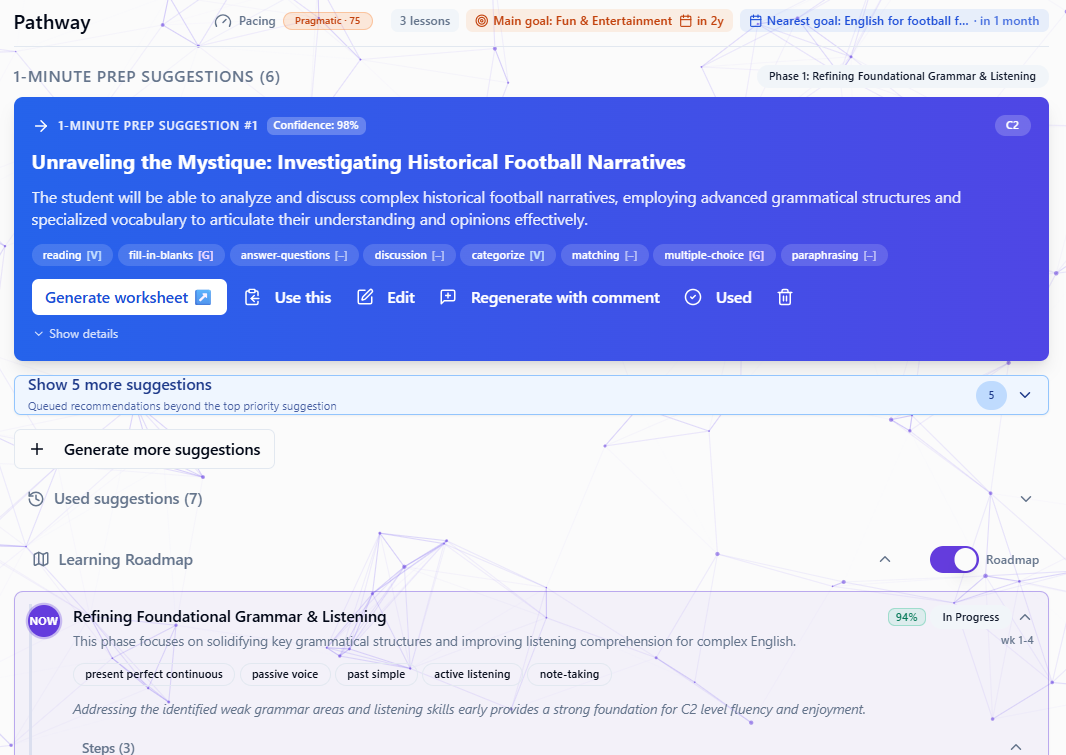Screen dimensions: 1066x755
Task: Expand Show 5 more suggestions chevron
Action: (x=1025, y=395)
